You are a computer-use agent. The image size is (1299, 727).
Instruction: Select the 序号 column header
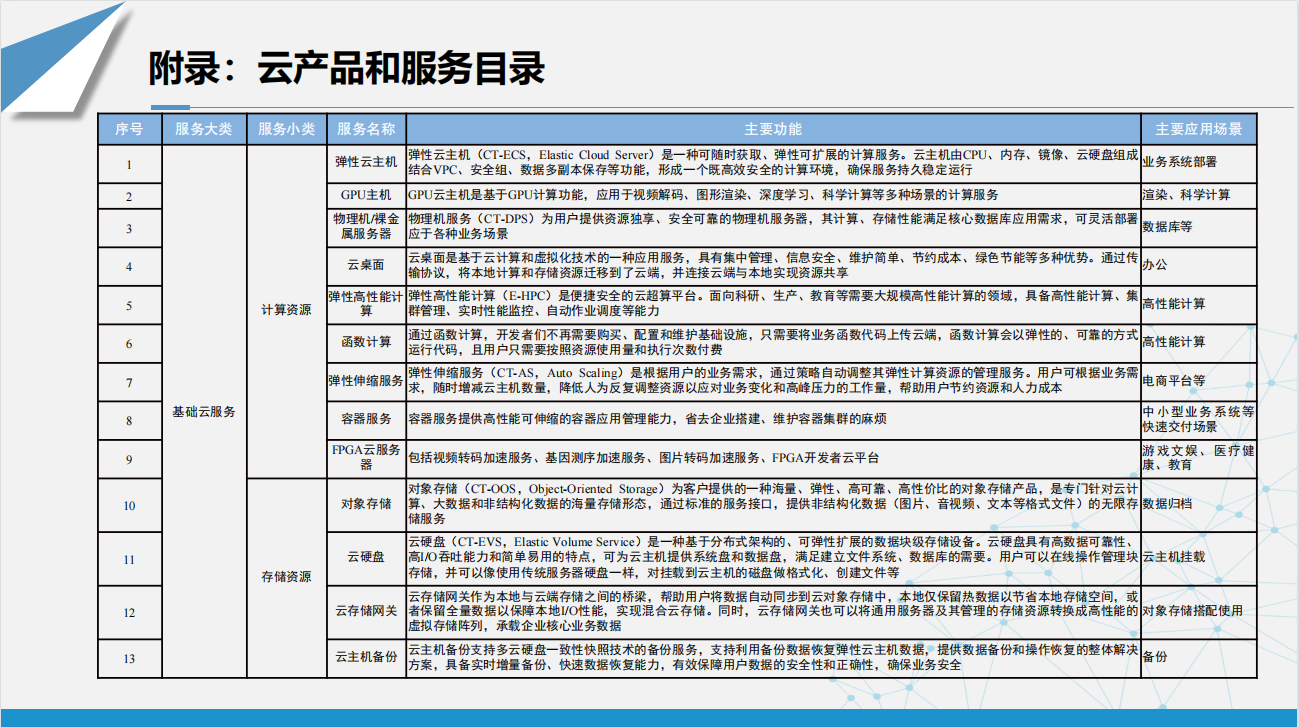(x=129, y=129)
